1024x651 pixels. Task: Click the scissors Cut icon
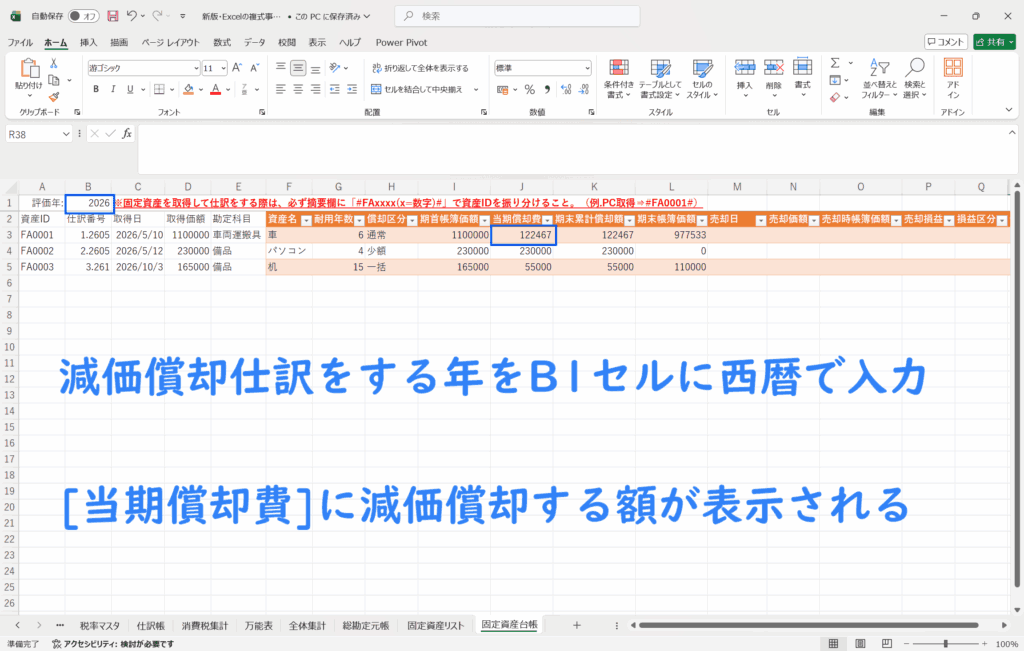pyautogui.click(x=54, y=62)
